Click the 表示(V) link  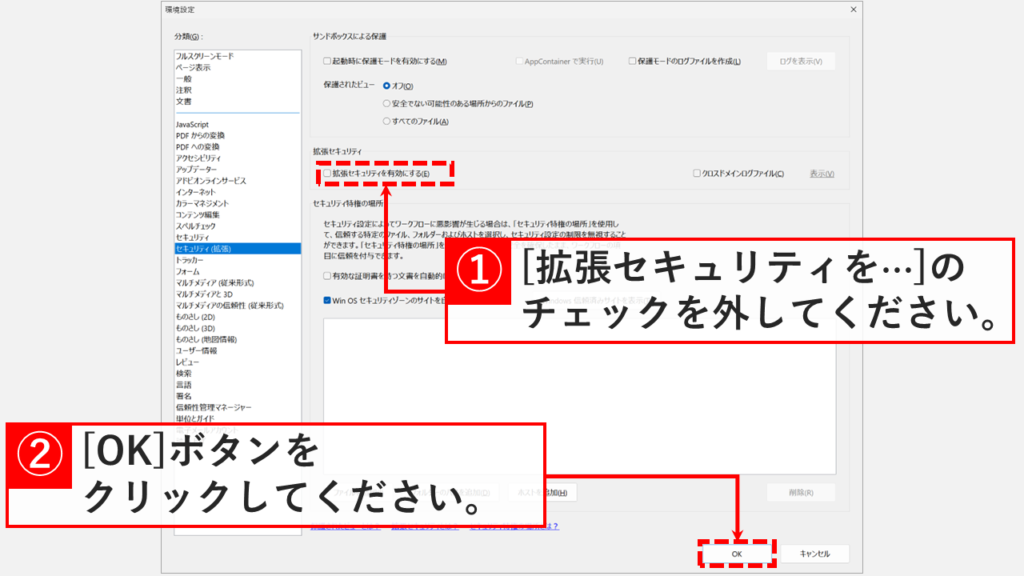(x=822, y=174)
